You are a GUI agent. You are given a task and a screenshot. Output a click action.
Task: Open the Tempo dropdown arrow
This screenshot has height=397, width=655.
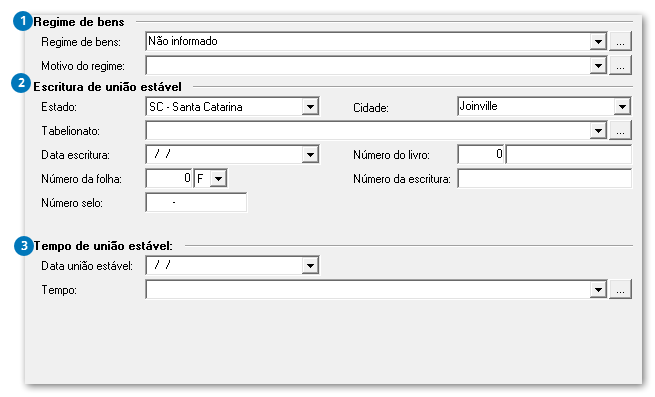click(x=598, y=290)
